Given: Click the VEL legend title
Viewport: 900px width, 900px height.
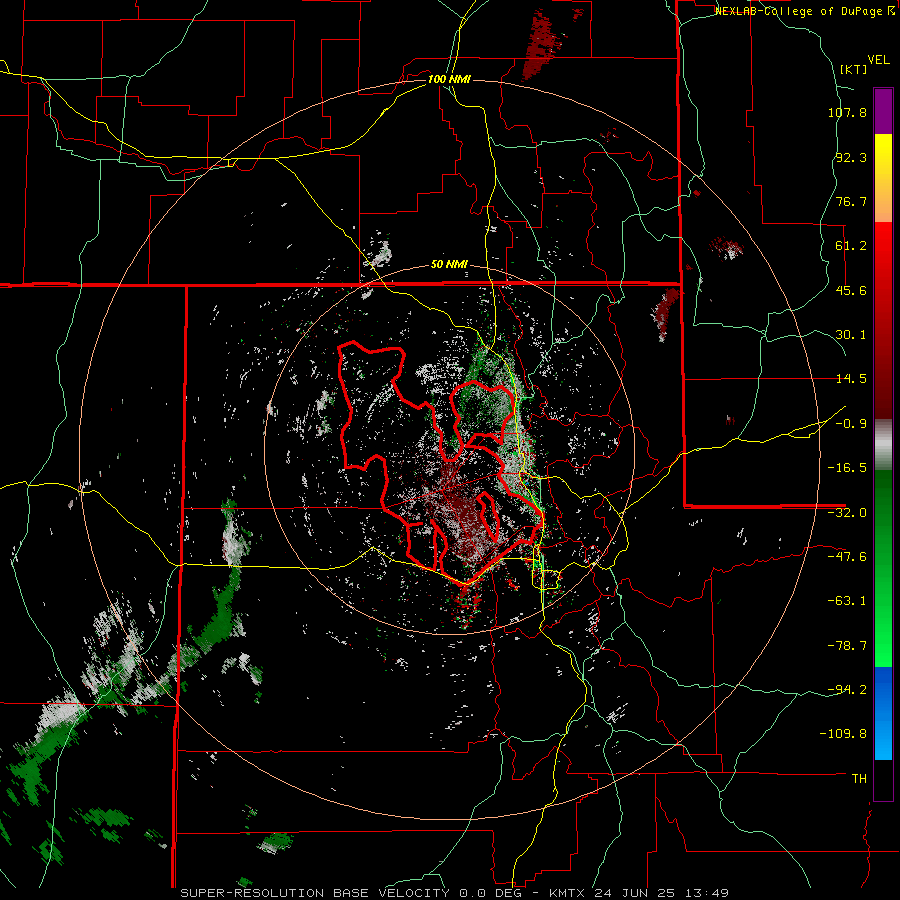Looking at the screenshot, I should (x=879, y=60).
